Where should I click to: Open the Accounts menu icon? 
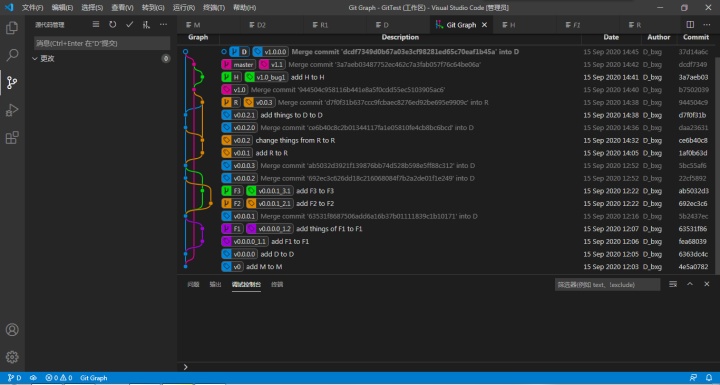[x=12, y=329]
